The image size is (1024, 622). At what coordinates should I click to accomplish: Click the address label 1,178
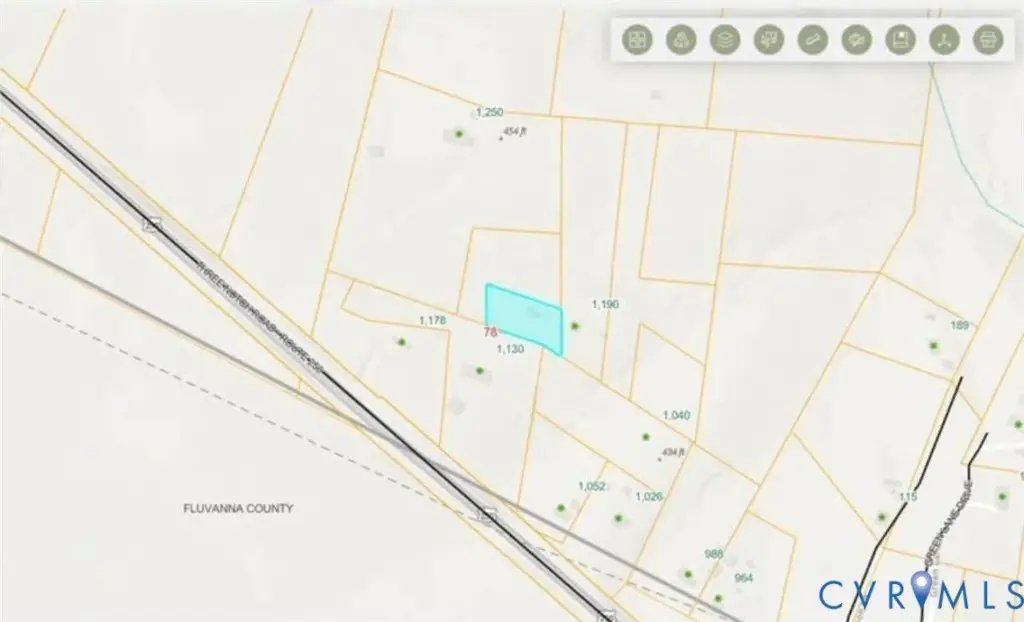click(432, 320)
